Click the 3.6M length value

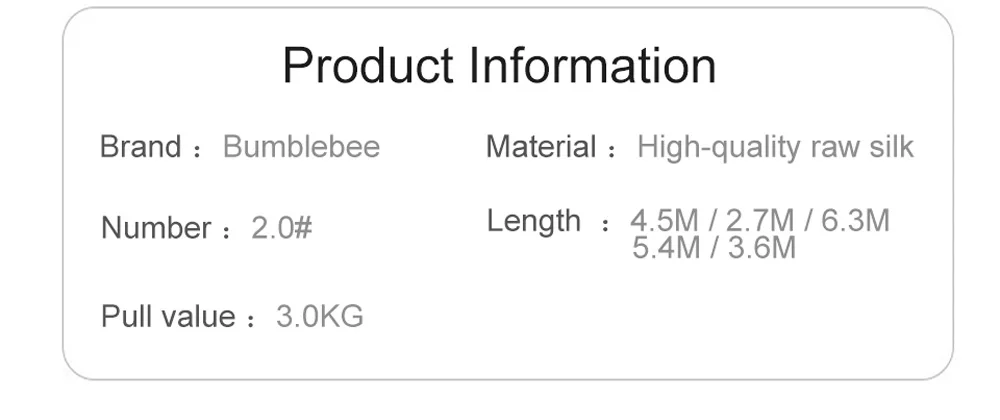click(762, 247)
